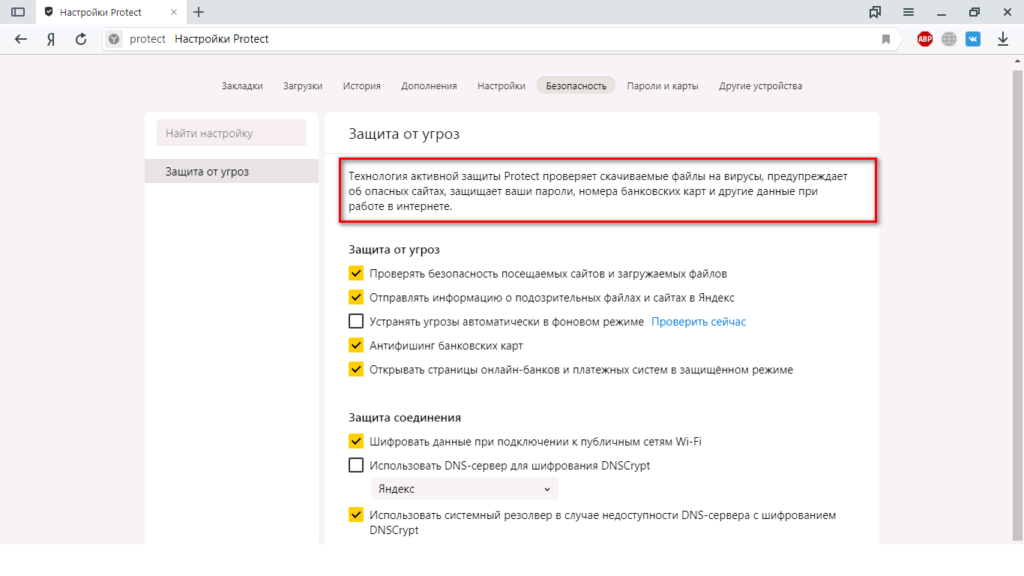Toggle Шифровать данные при подключении Wi-Fi
1024x576 pixels.
(x=356, y=441)
